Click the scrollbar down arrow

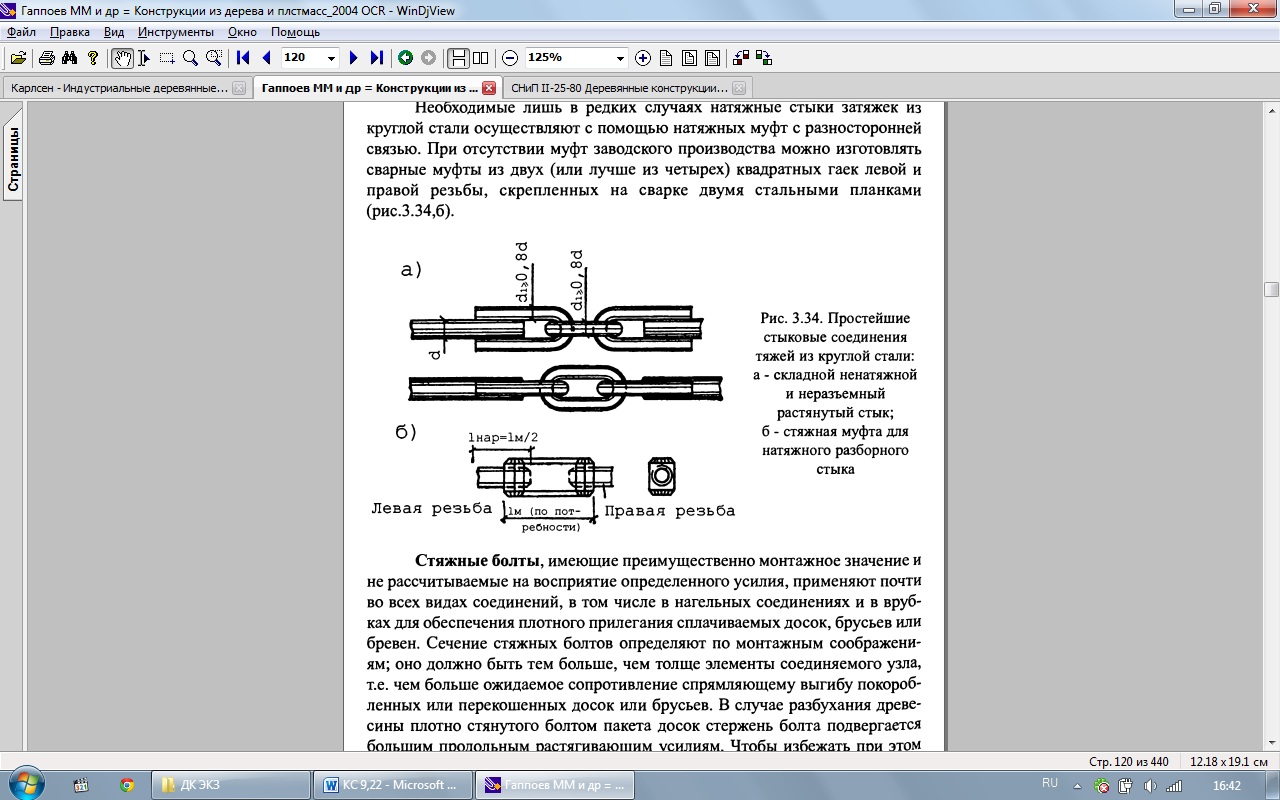[1271, 743]
